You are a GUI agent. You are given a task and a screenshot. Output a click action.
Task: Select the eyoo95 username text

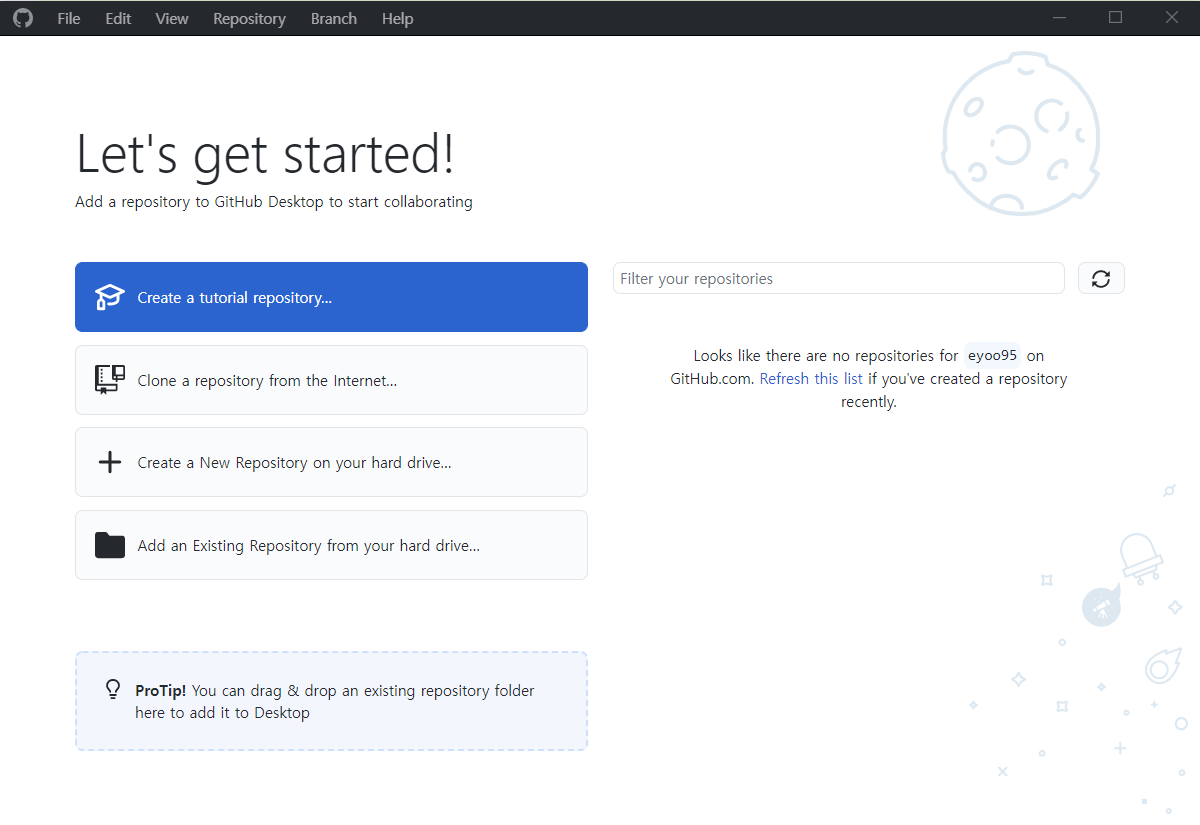pyautogui.click(x=992, y=355)
